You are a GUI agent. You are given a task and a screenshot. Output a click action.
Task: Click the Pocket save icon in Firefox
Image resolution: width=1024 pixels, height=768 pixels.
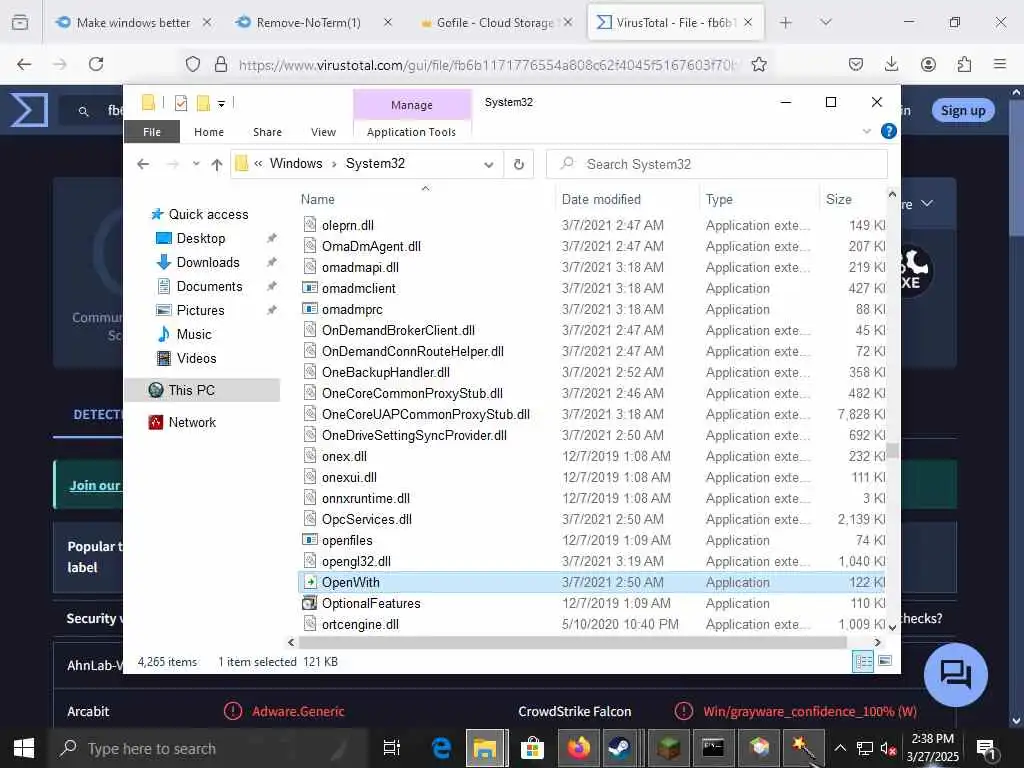(856, 64)
